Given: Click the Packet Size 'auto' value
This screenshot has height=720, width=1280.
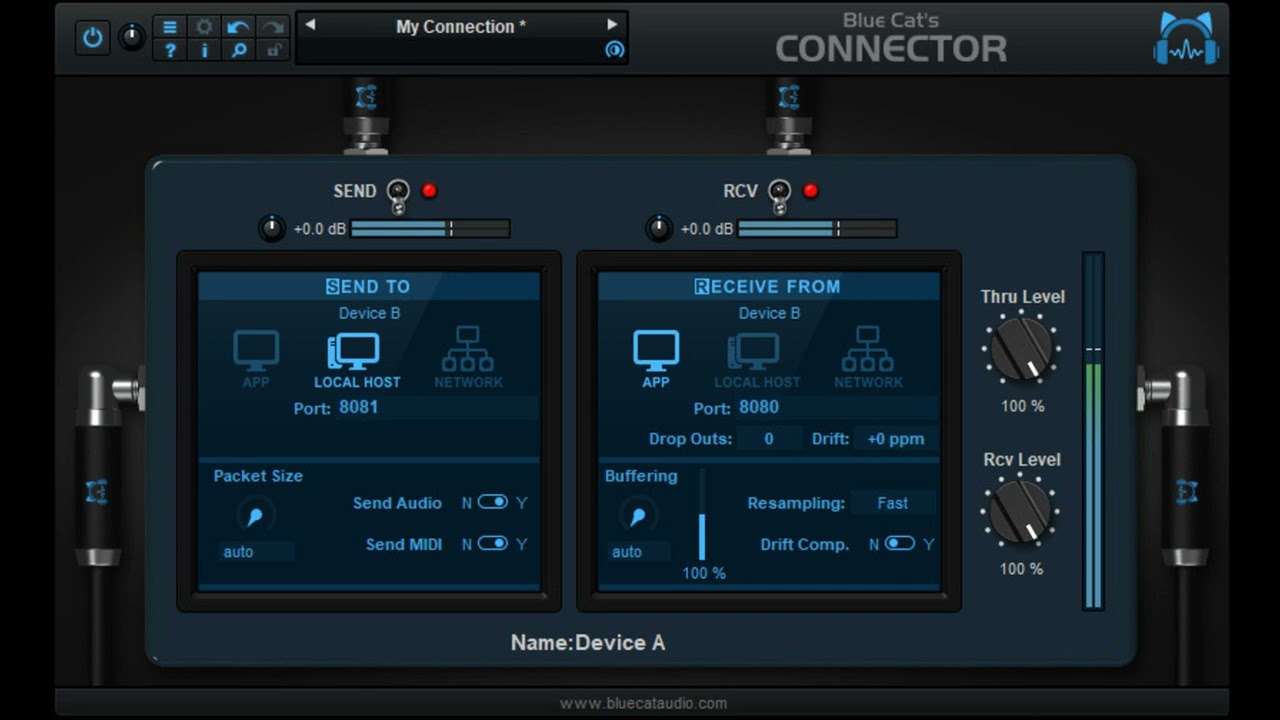Looking at the screenshot, I should (x=256, y=552).
